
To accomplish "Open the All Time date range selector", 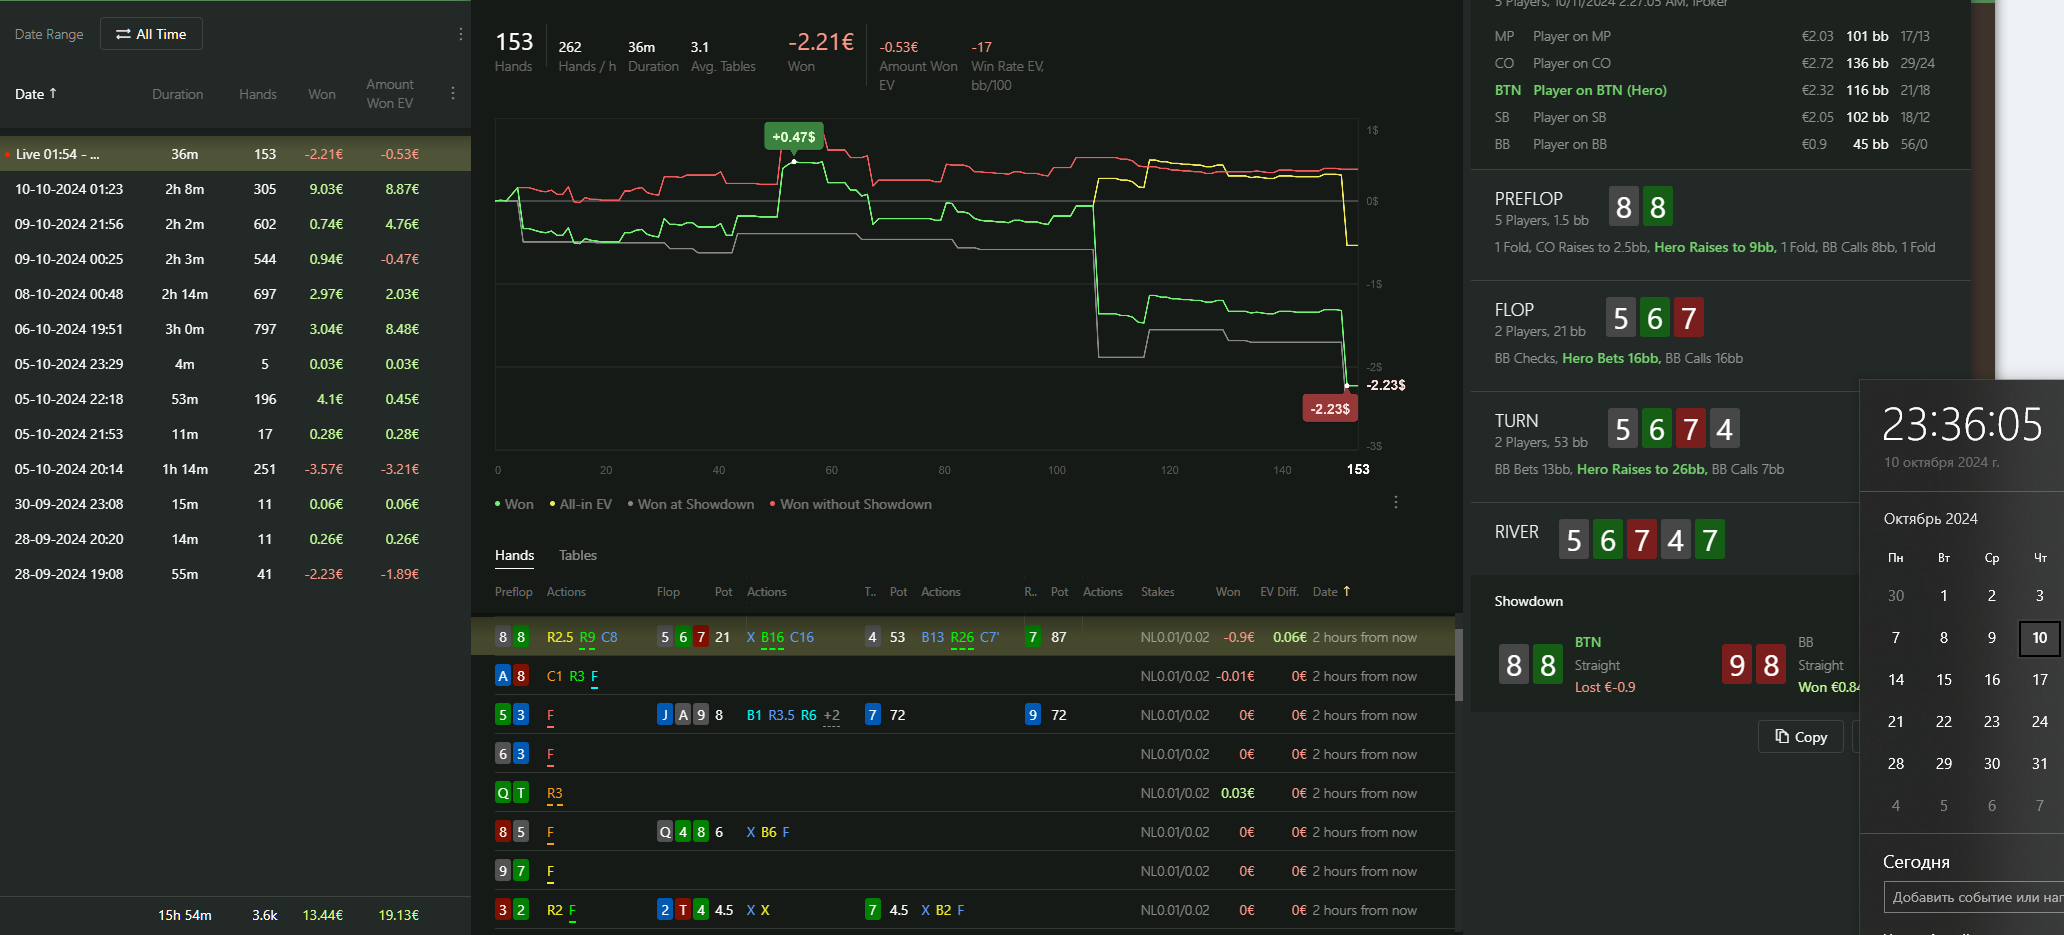I will click(151, 34).
